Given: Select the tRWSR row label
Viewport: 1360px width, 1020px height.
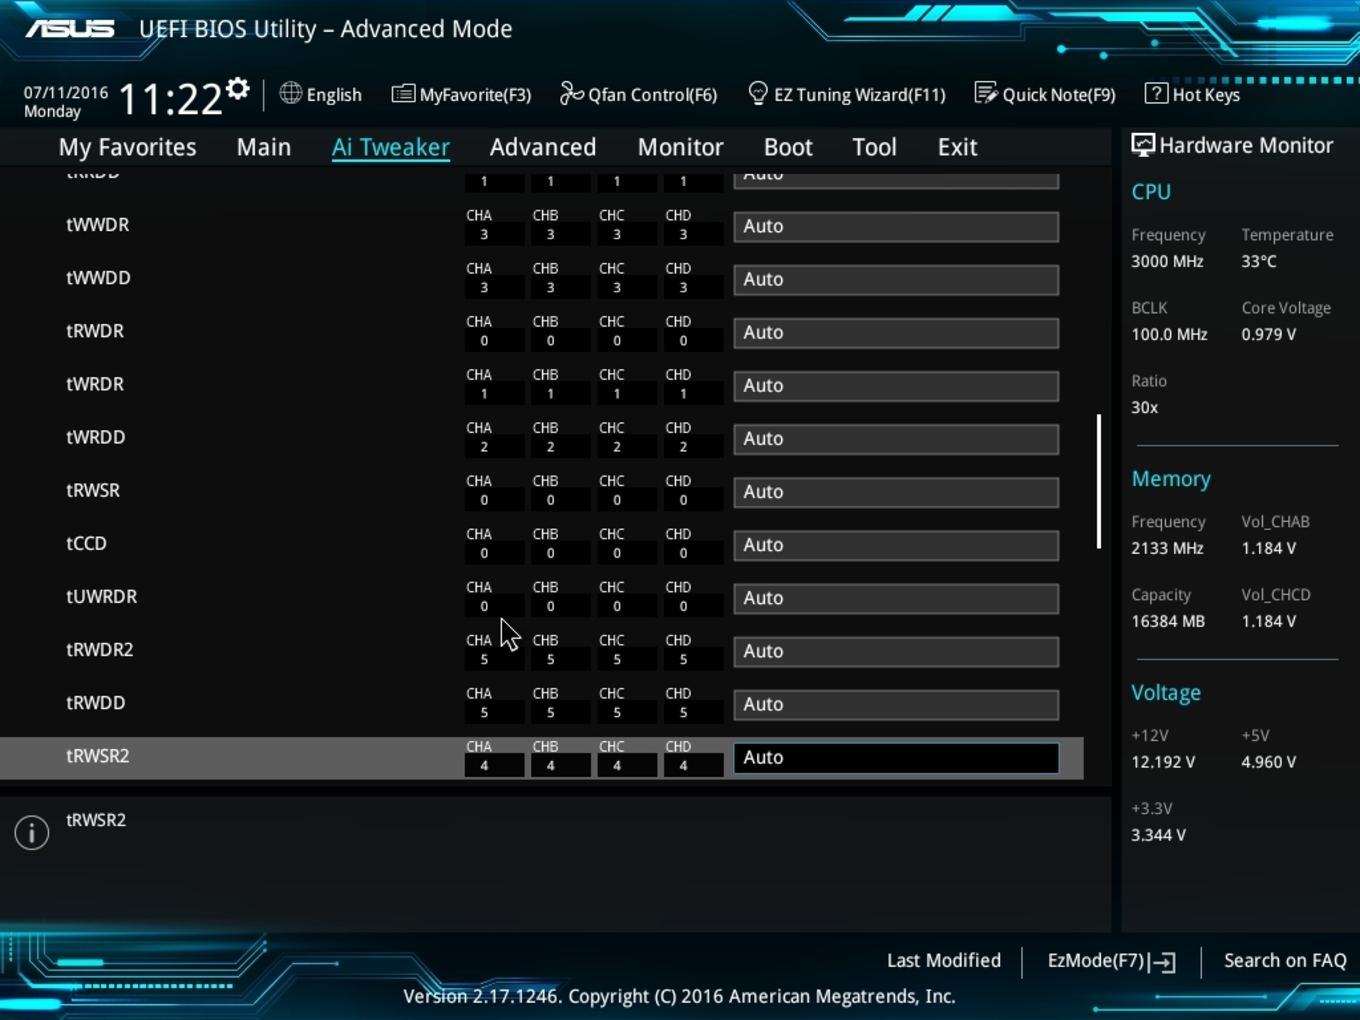Looking at the screenshot, I should [93, 490].
